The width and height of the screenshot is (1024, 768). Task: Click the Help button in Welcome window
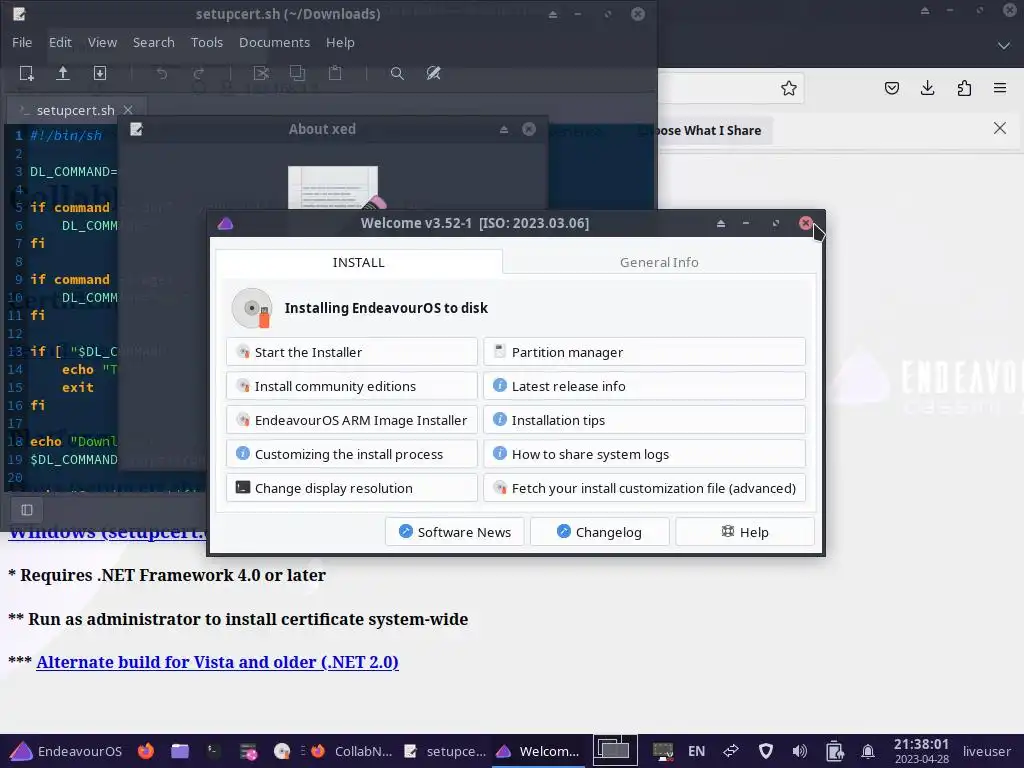tap(745, 532)
